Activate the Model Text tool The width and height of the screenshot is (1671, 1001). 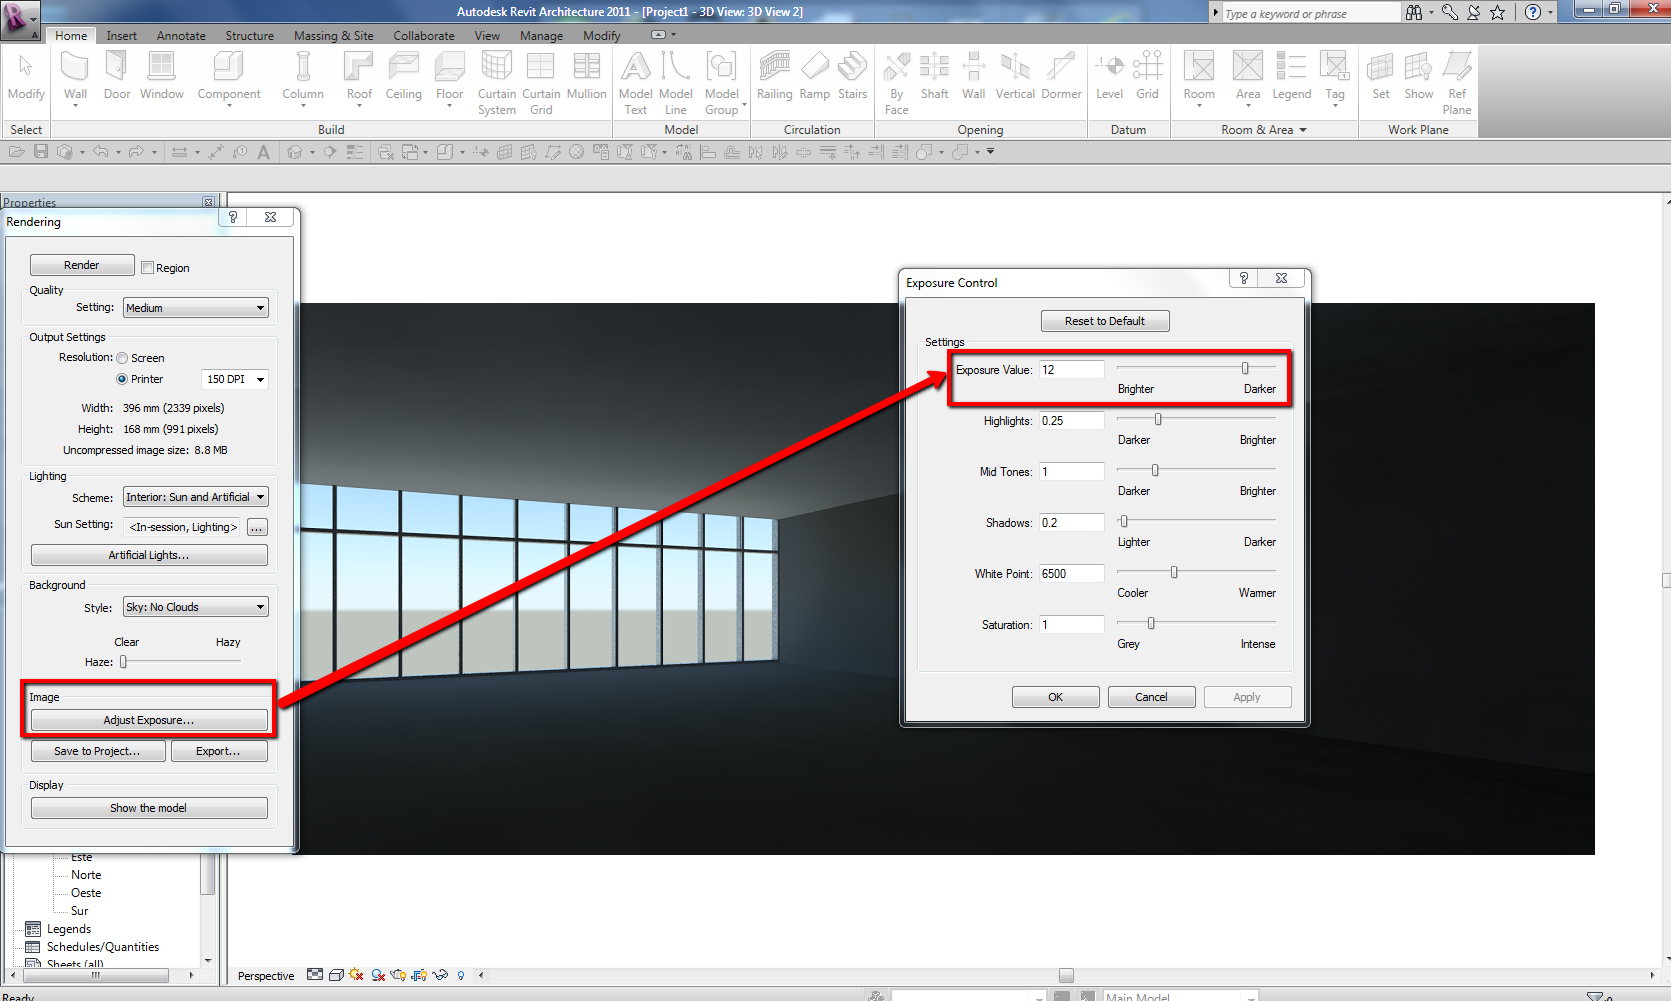click(x=636, y=83)
